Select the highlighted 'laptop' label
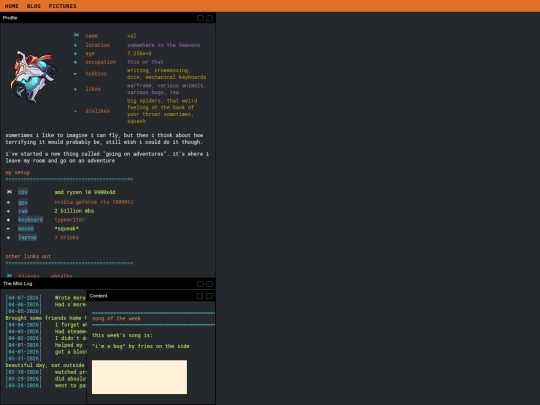 (x=27, y=237)
